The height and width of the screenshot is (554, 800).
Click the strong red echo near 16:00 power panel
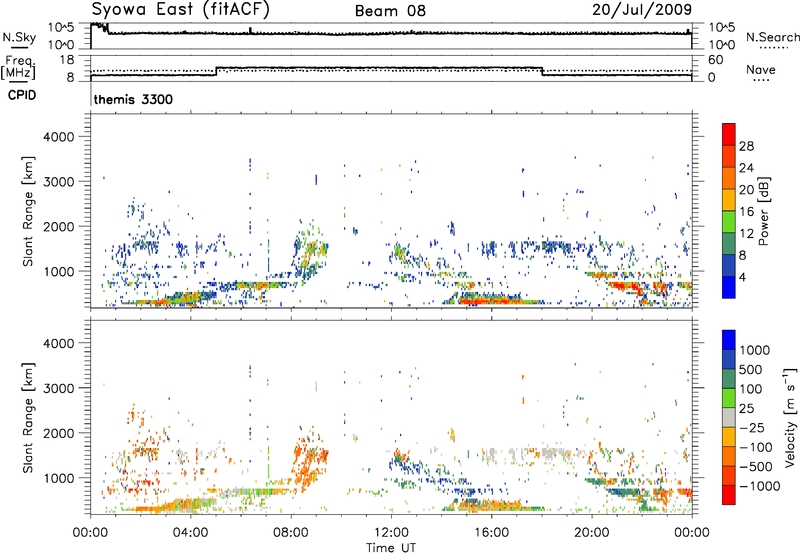(490, 301)
